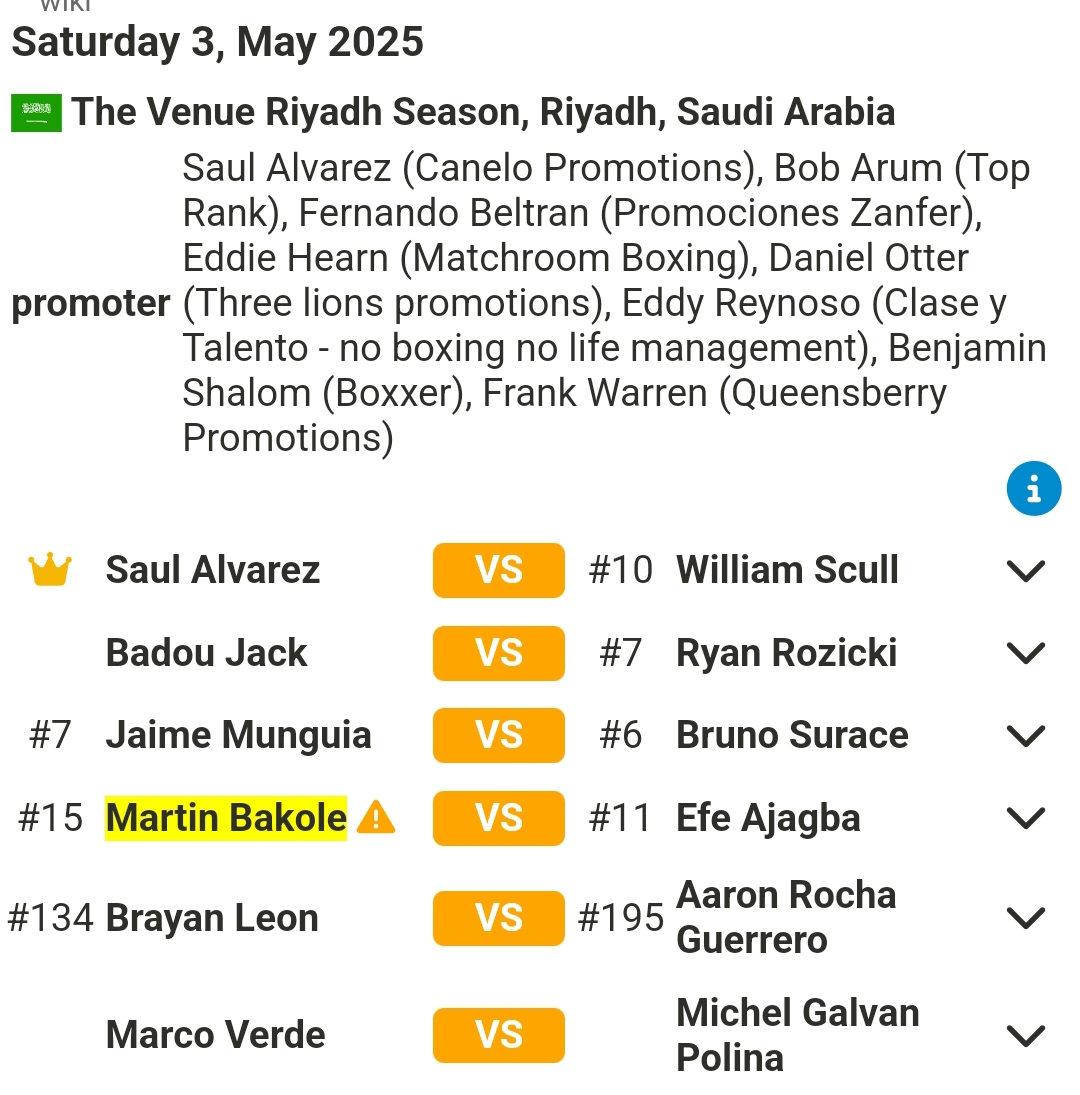The height and width of the screenshot is (1095, 1080).
Task: Click the blue info icon
Action: click(1033, 488)
